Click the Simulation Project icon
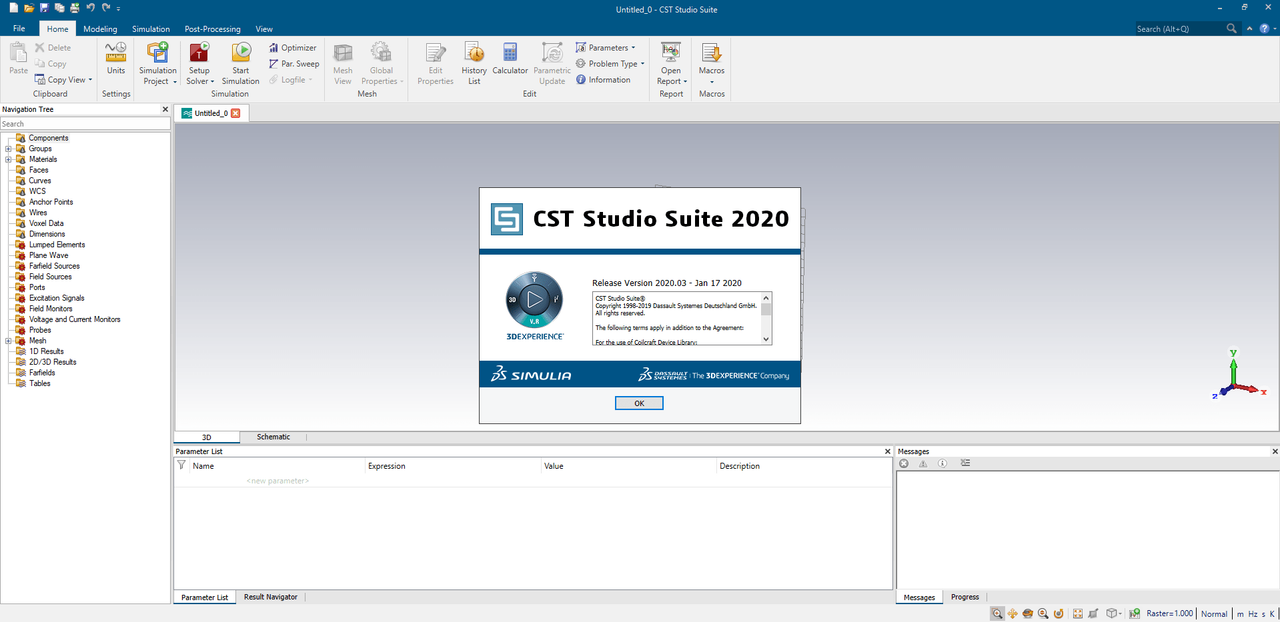The image size is (1280, 622). [158, 52]
